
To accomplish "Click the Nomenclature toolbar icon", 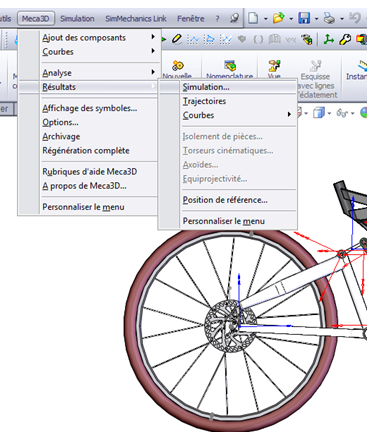I will 230,66.
